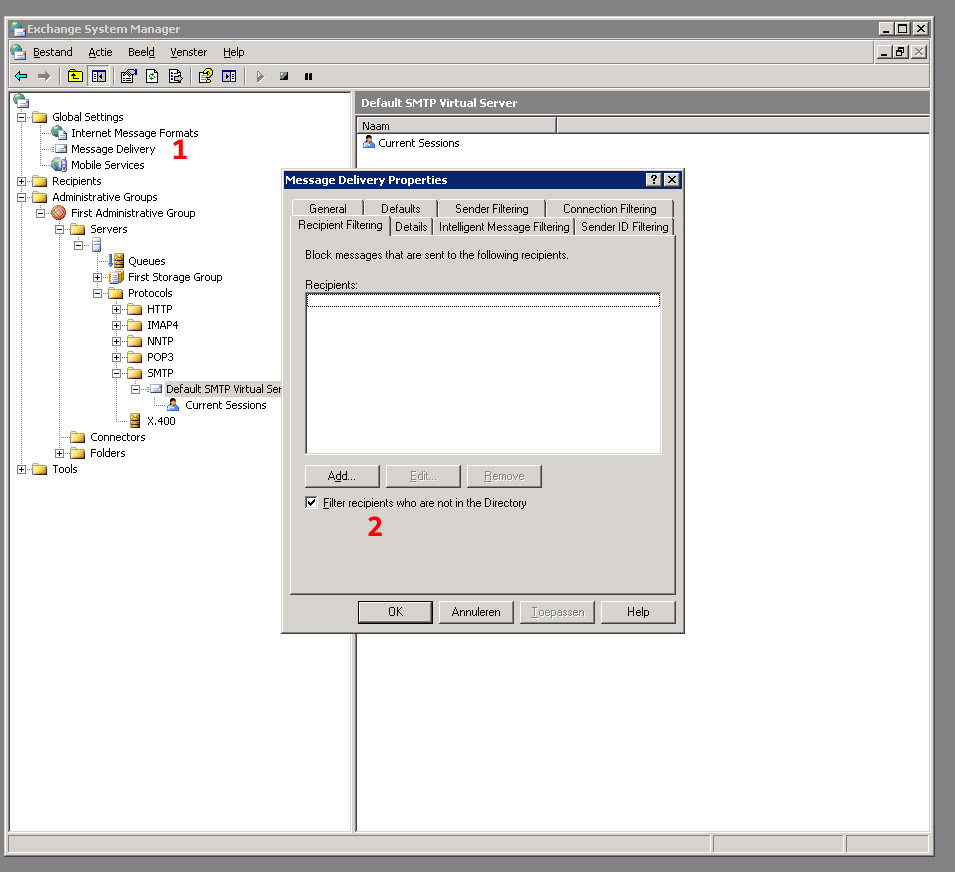Click the Help button in the dialog
Viewport: 955px width, 872px height.
(638, 612)
